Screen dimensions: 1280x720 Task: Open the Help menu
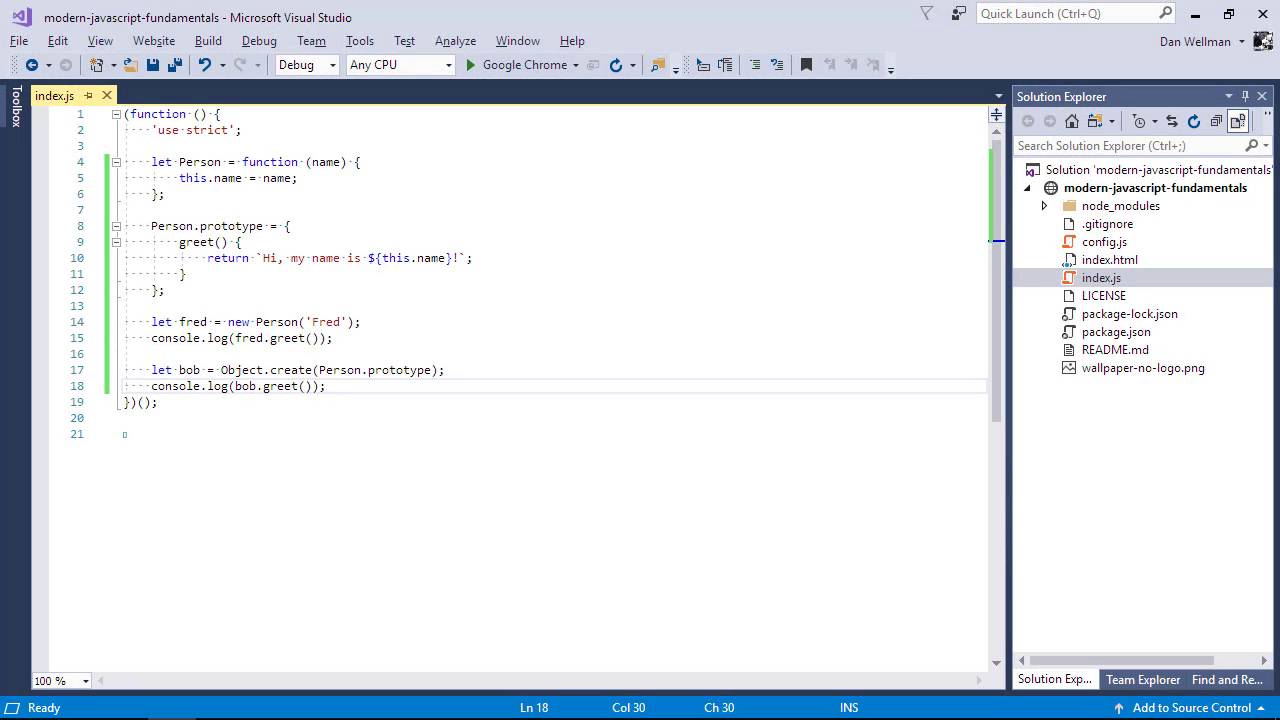[x=572, y=41]
